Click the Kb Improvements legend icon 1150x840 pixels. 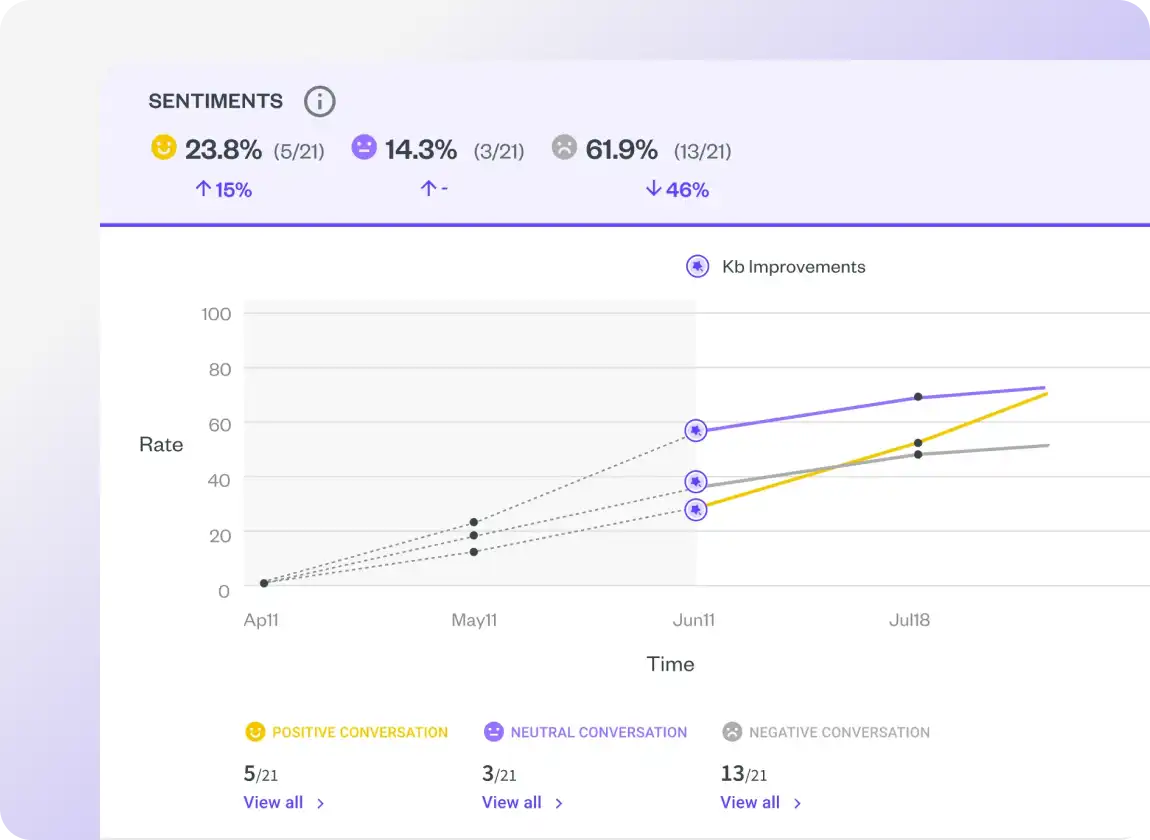click(x=697, y=267)
